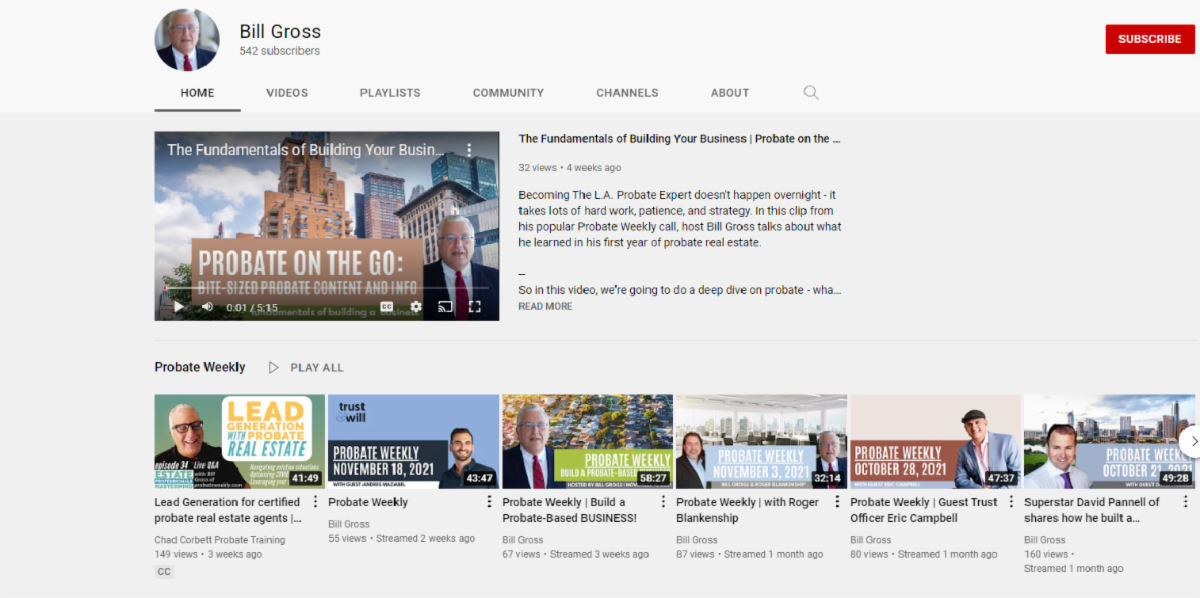
Task: Expand description with READ MORE
Action: tap(545, 306)
